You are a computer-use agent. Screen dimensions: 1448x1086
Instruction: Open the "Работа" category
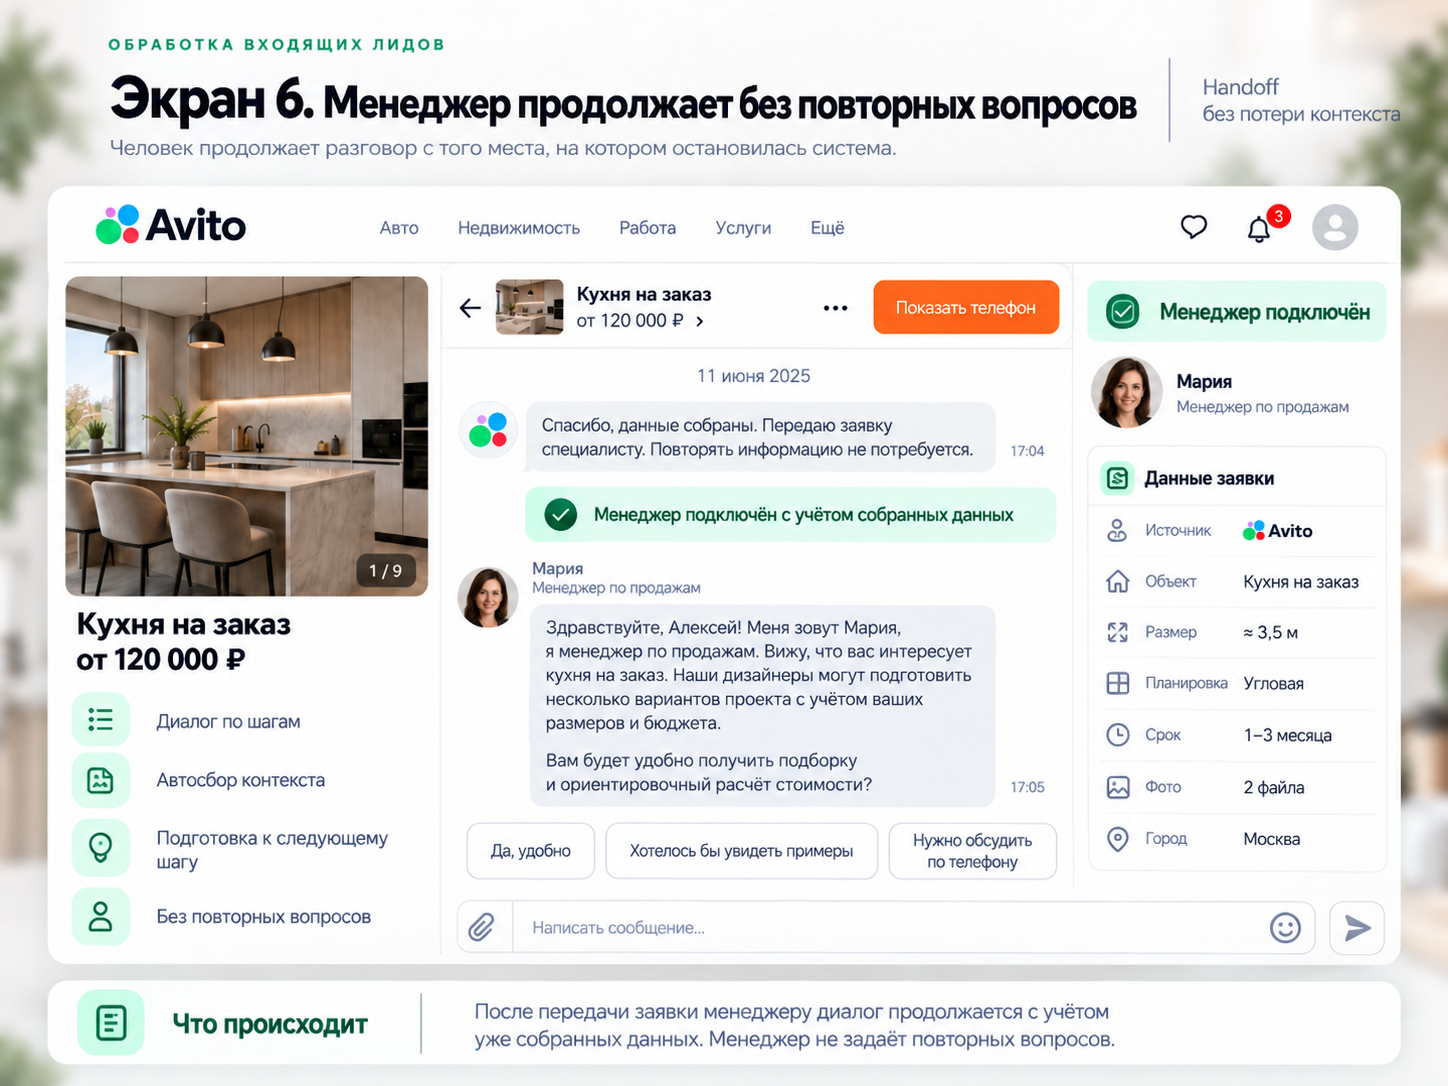[x=648, y=228]
